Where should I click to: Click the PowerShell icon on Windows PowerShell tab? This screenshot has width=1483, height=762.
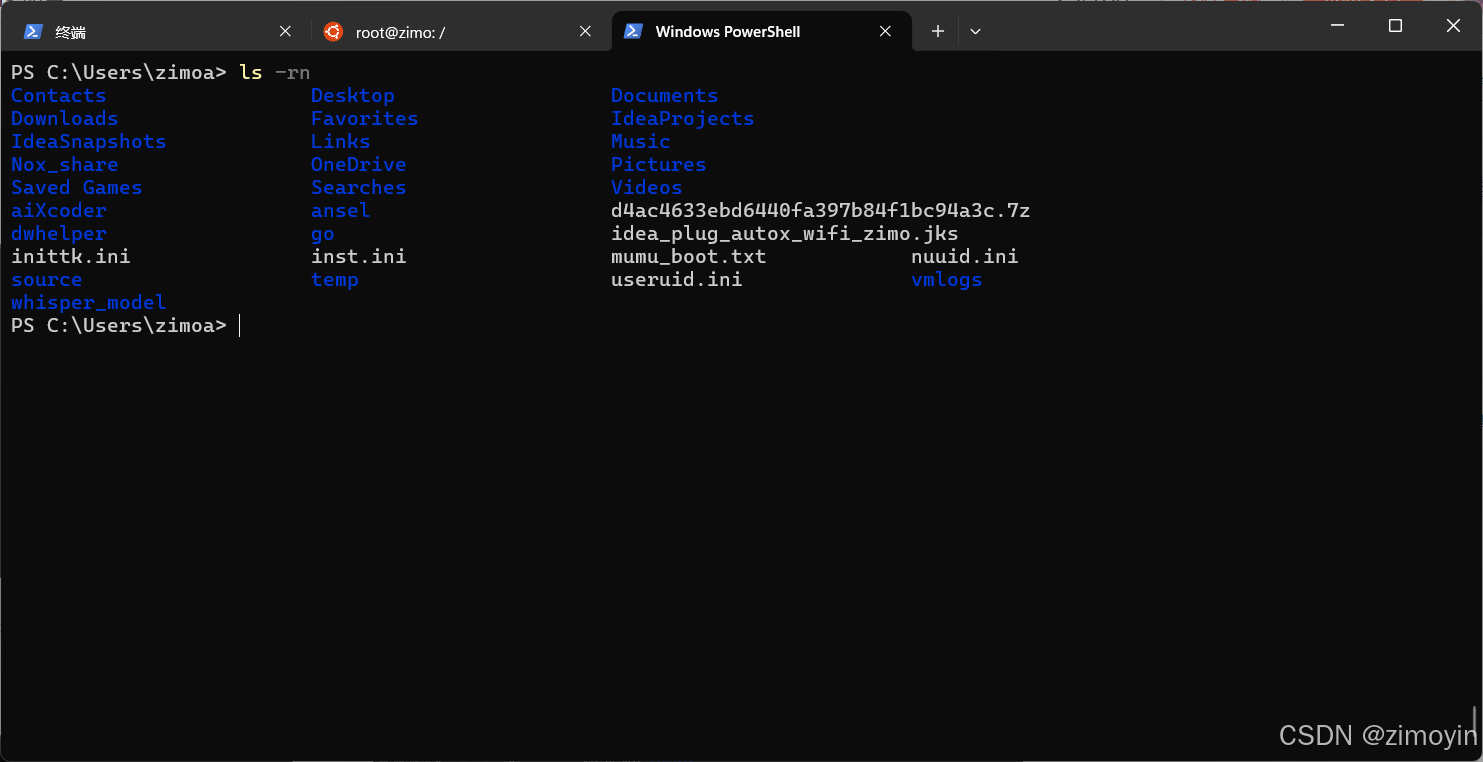[x=632, y=32]
